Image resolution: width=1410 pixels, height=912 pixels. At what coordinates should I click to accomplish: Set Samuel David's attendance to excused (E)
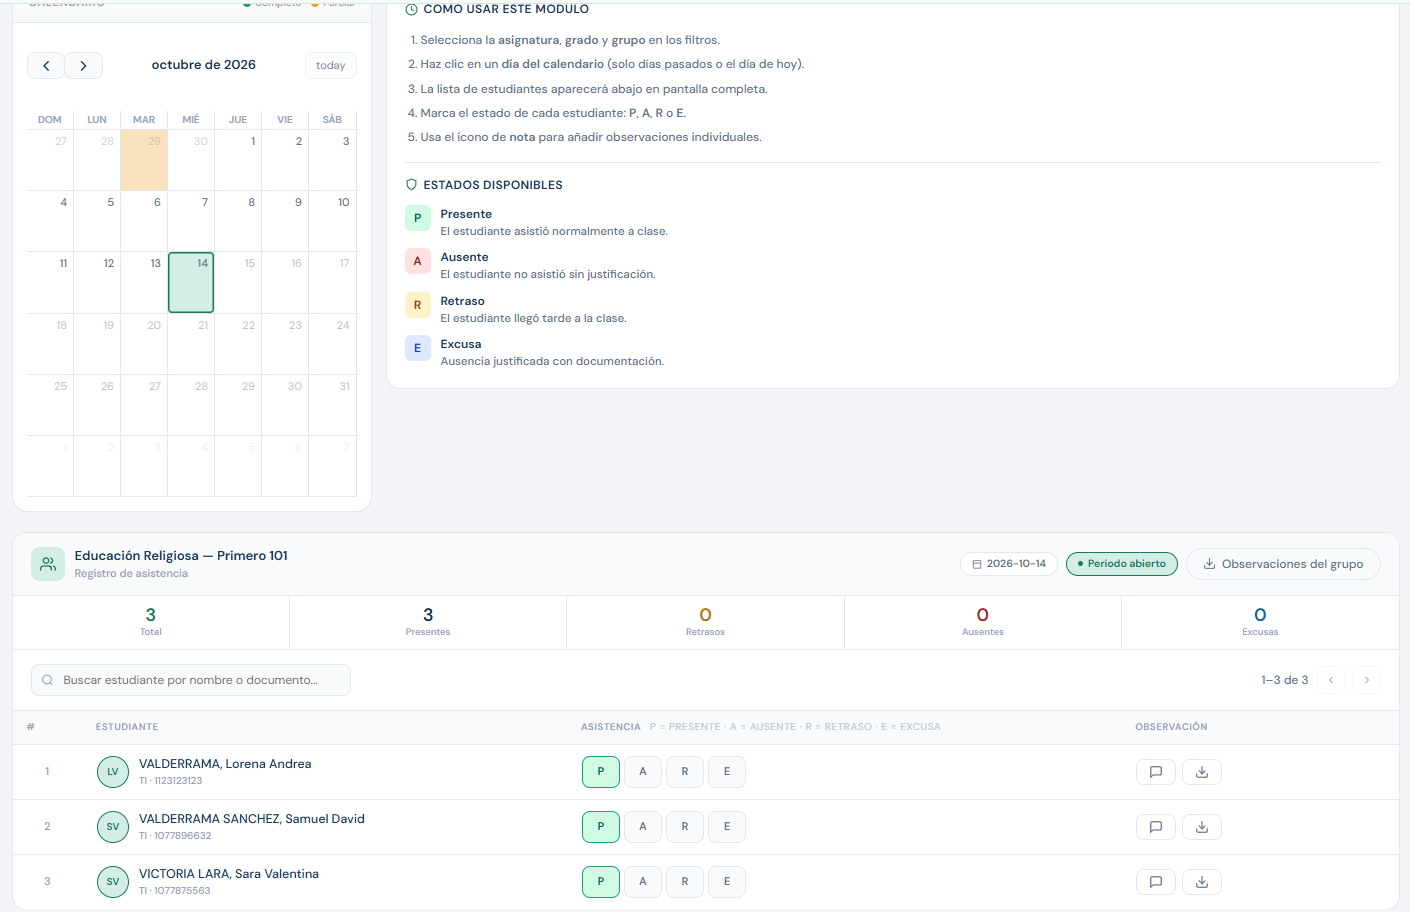point(727,827)
